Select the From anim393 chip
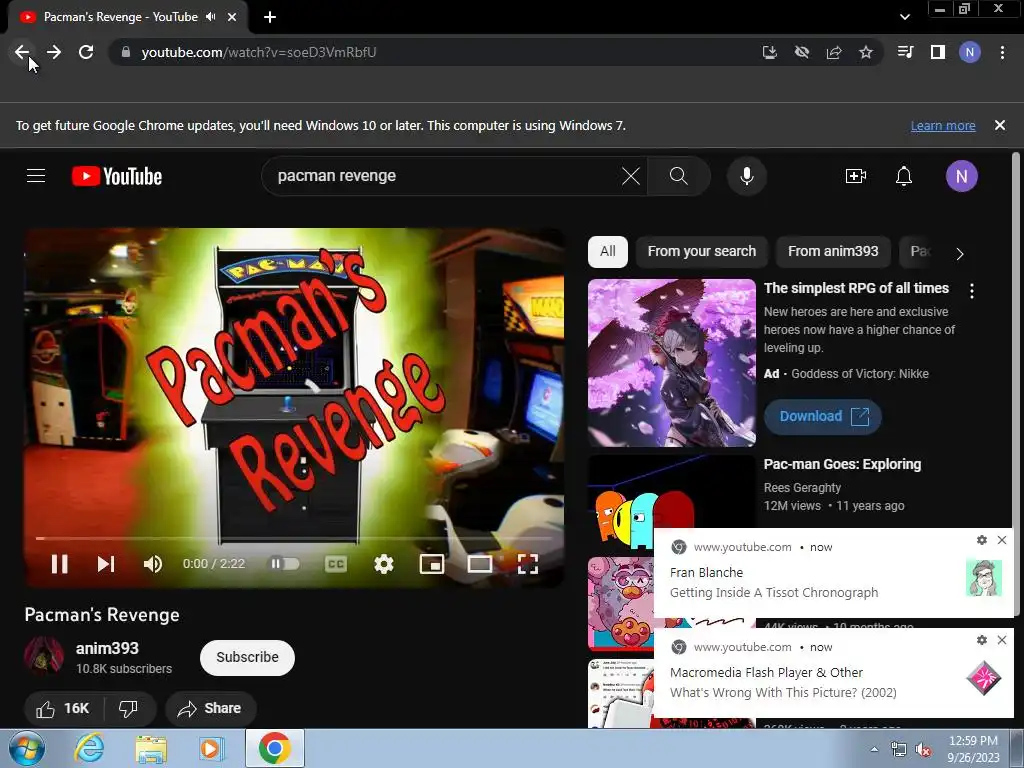 click(833, 251)
